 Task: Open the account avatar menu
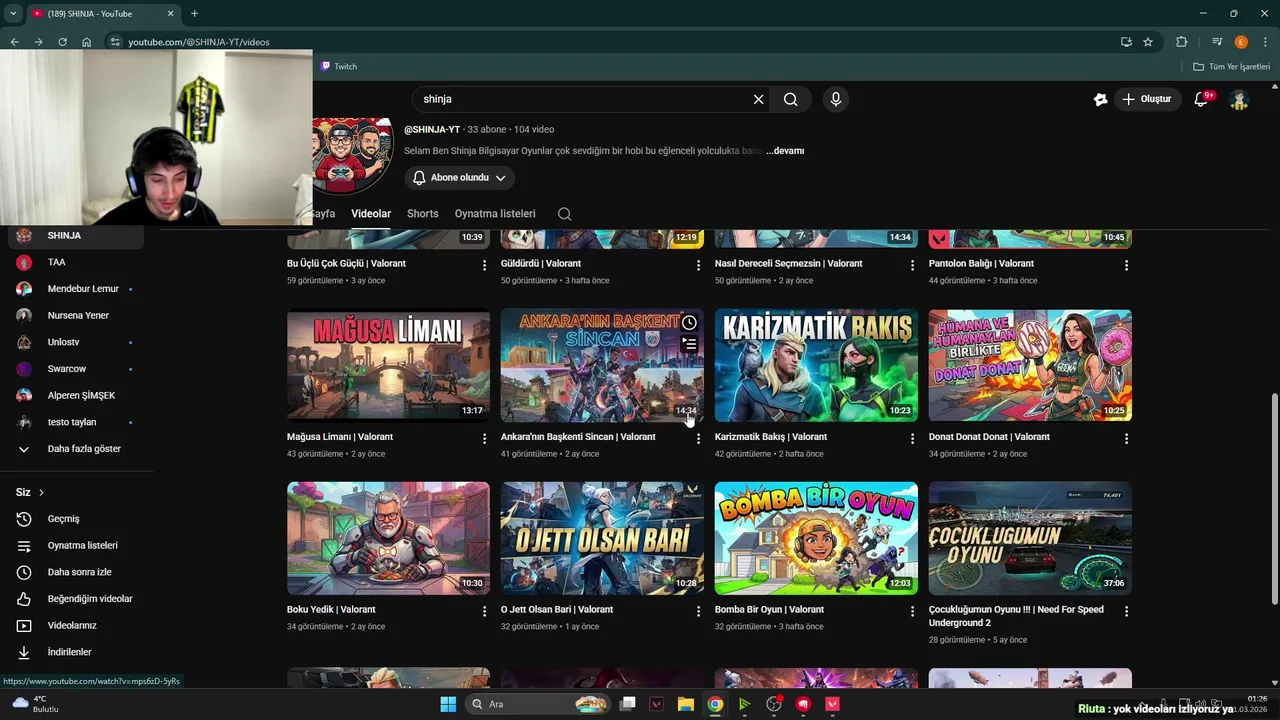[x=1239, y=99]
